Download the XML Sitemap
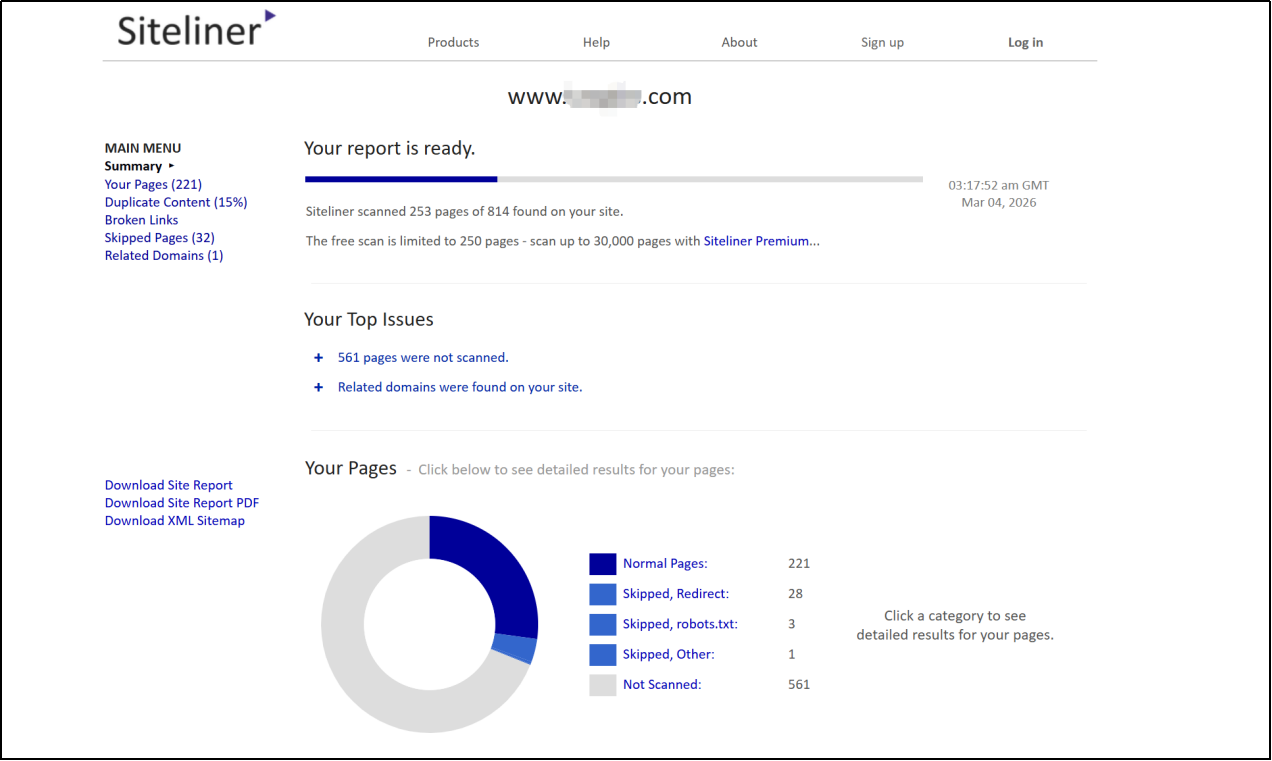 (x=174, y=521)
